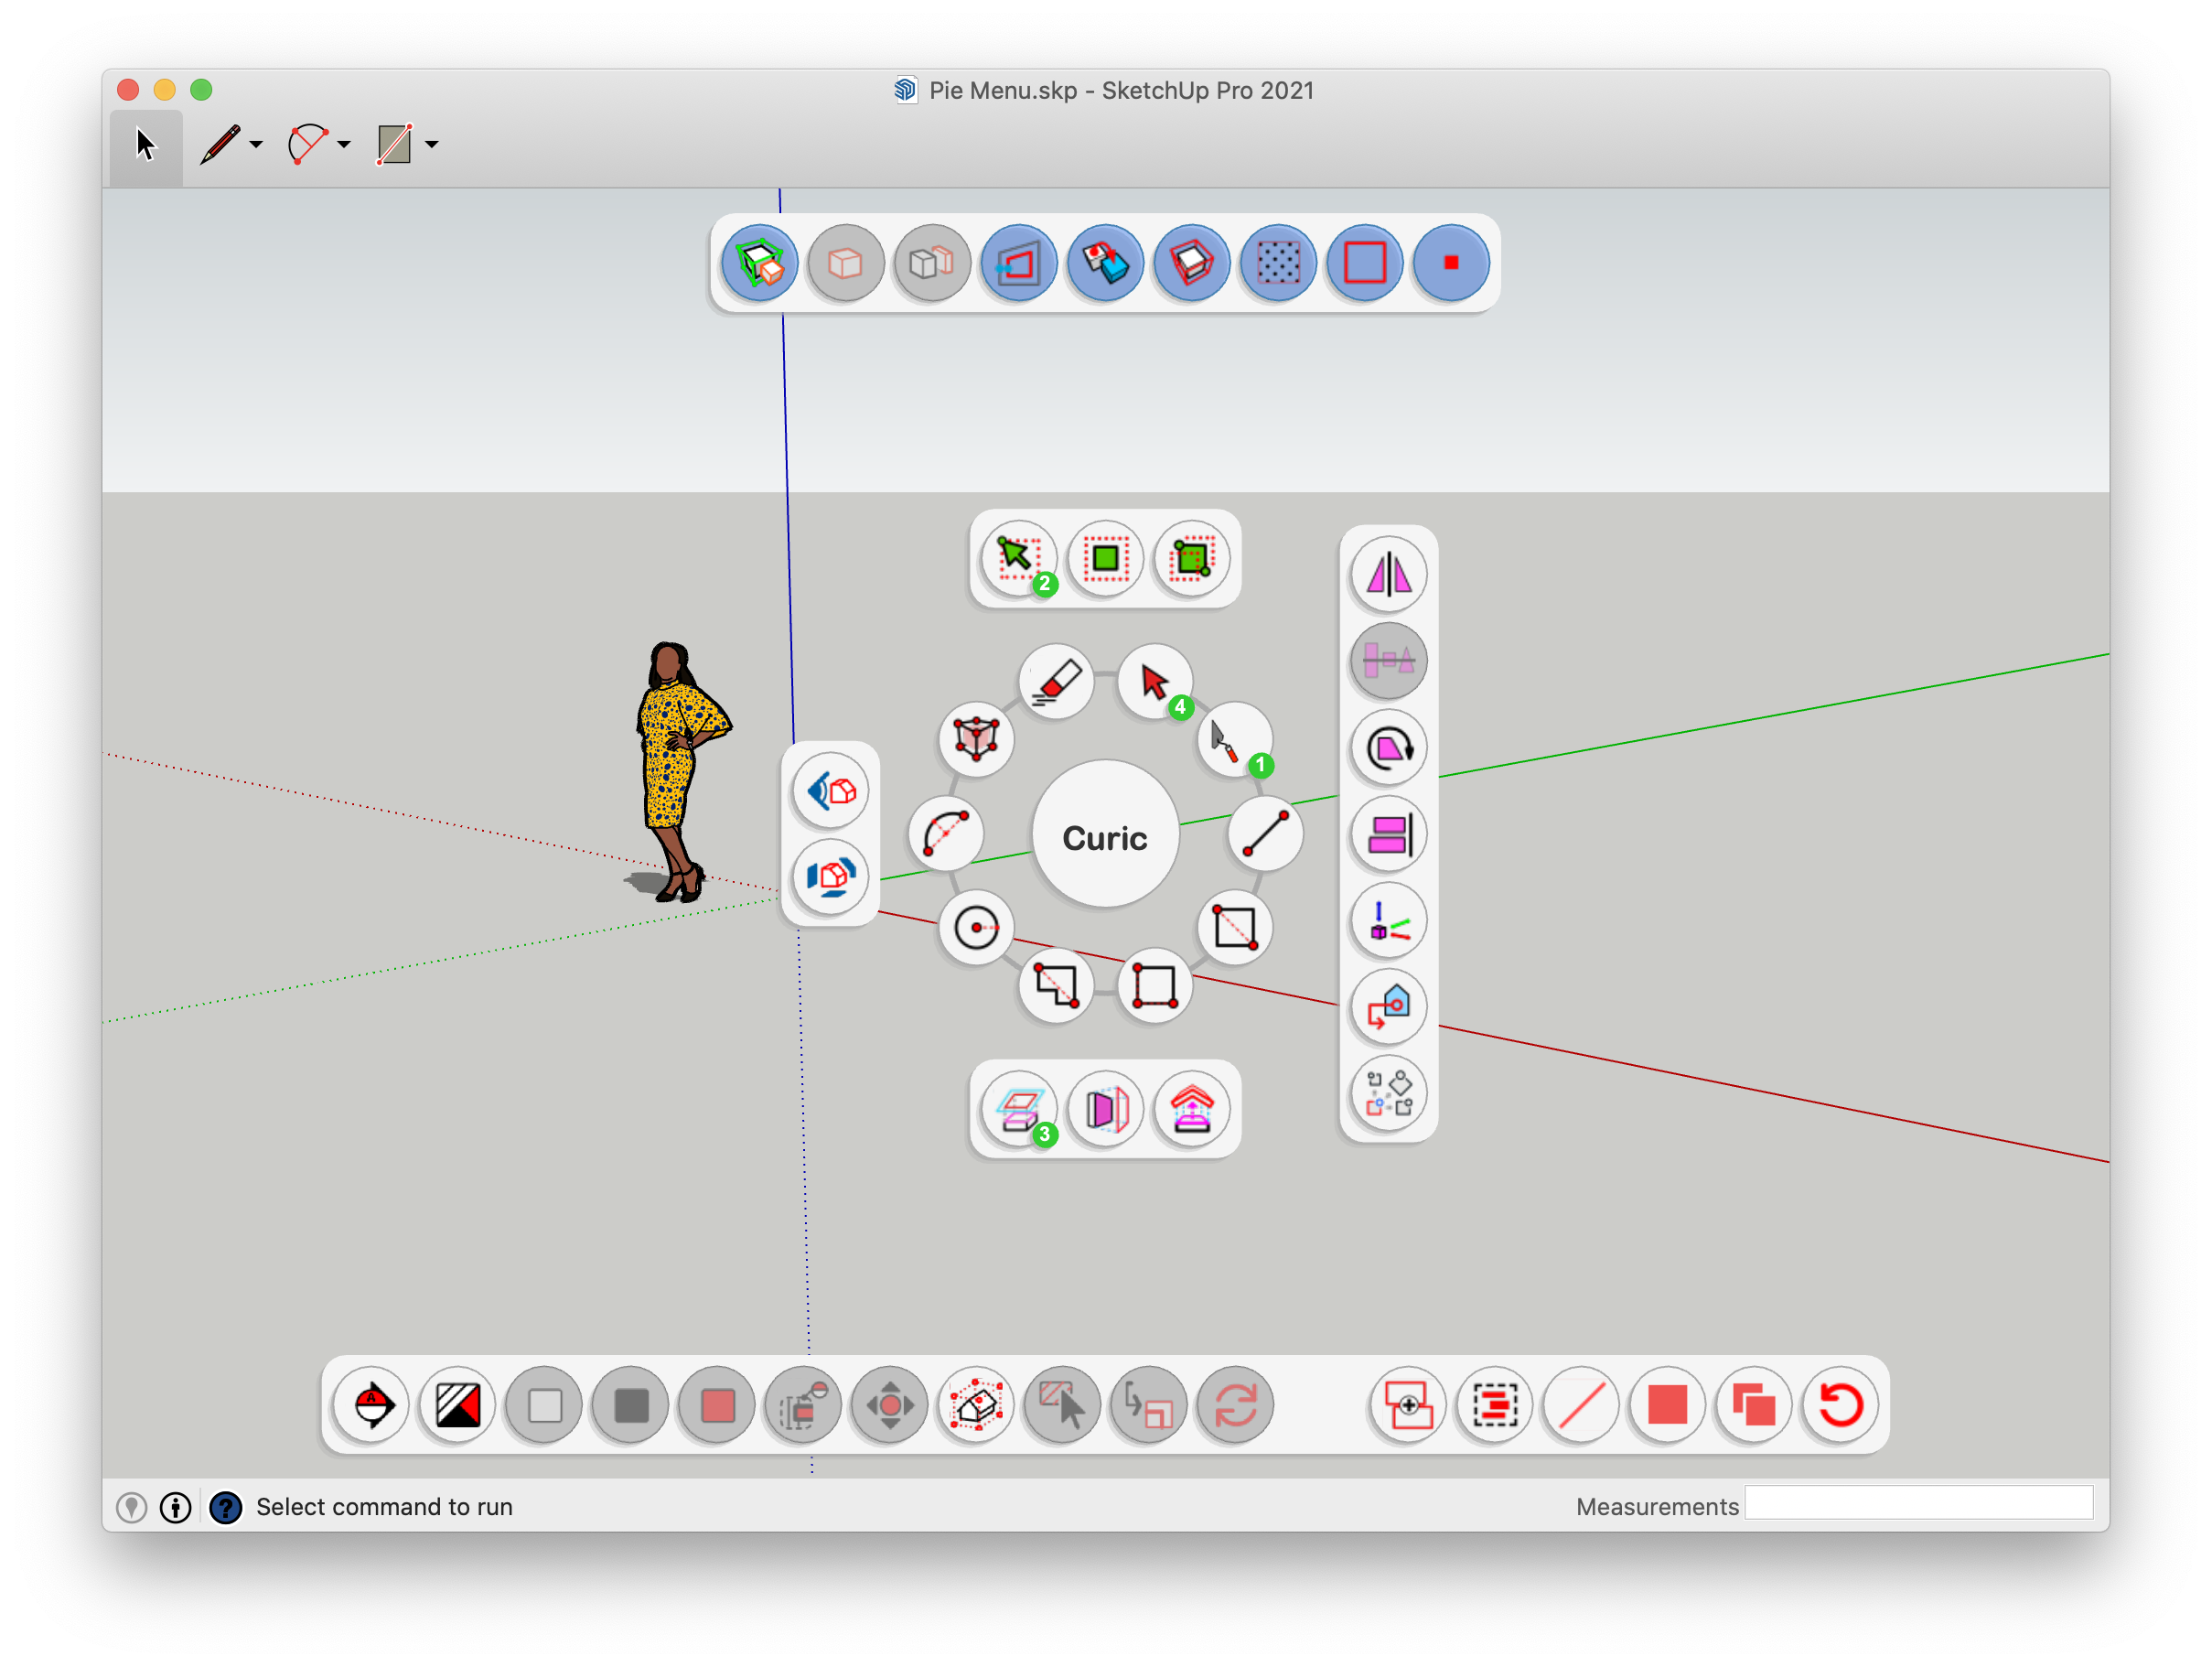Screen dimensions: 2212x1667
Task: Expand the arc tool dropdown arrow
Action: [x=344, y=145]
